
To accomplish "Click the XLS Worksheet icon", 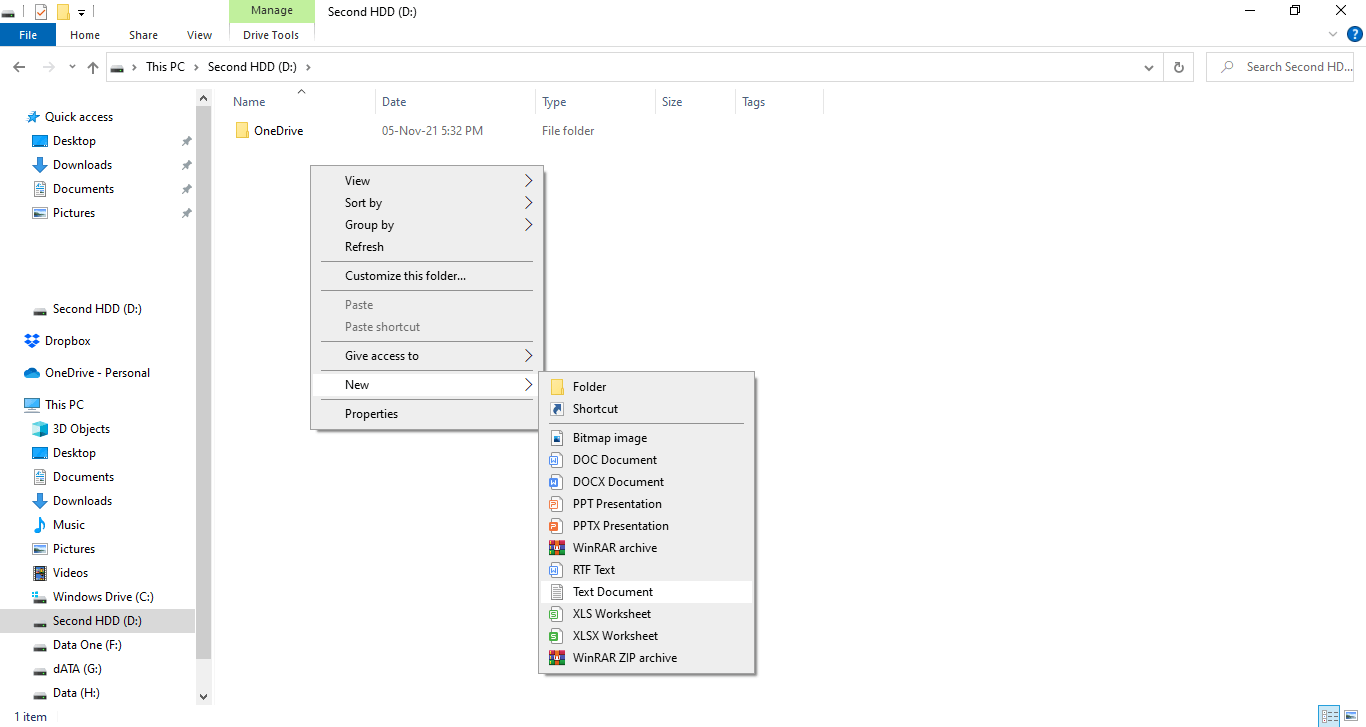I will 557,614.
